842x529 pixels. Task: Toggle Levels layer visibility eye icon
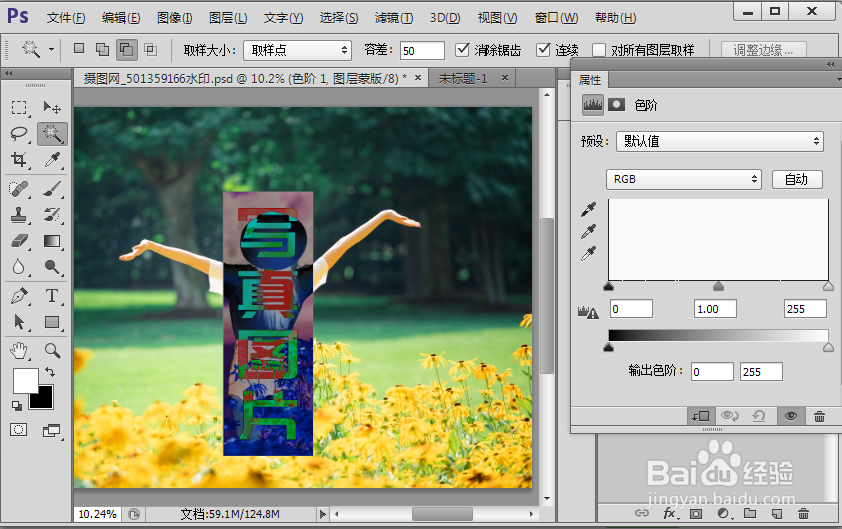(790, 416)
